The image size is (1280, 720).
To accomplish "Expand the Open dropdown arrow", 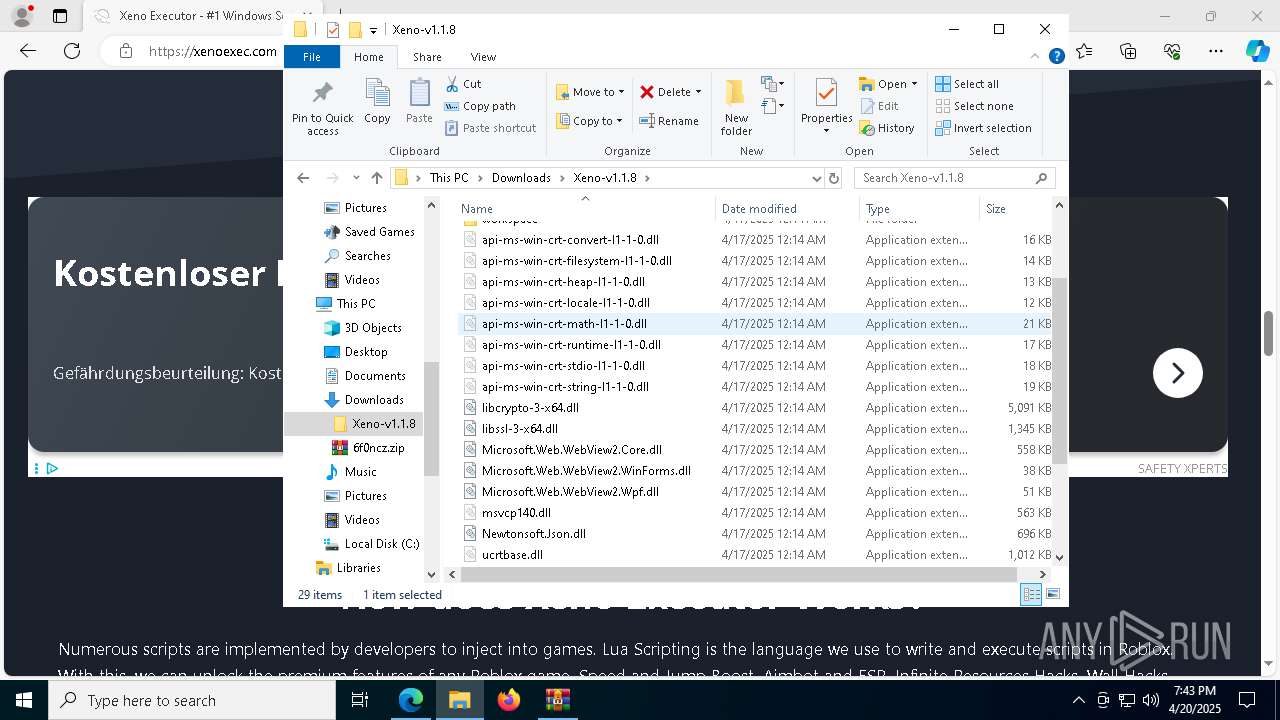I will tap(914, 84).
